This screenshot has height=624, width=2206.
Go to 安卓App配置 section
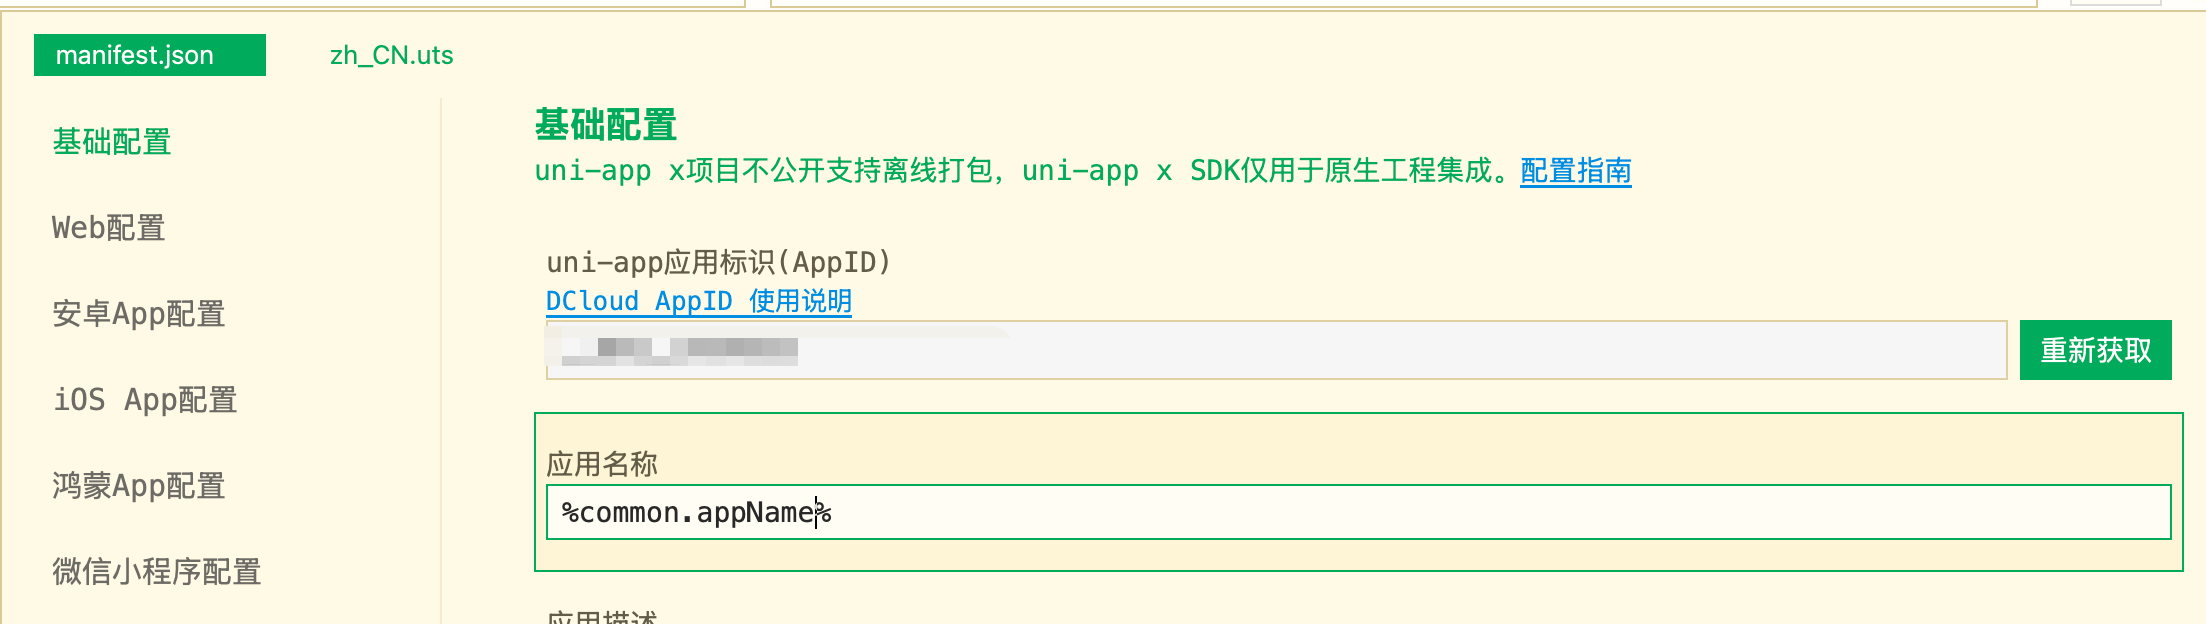[138, 314]
